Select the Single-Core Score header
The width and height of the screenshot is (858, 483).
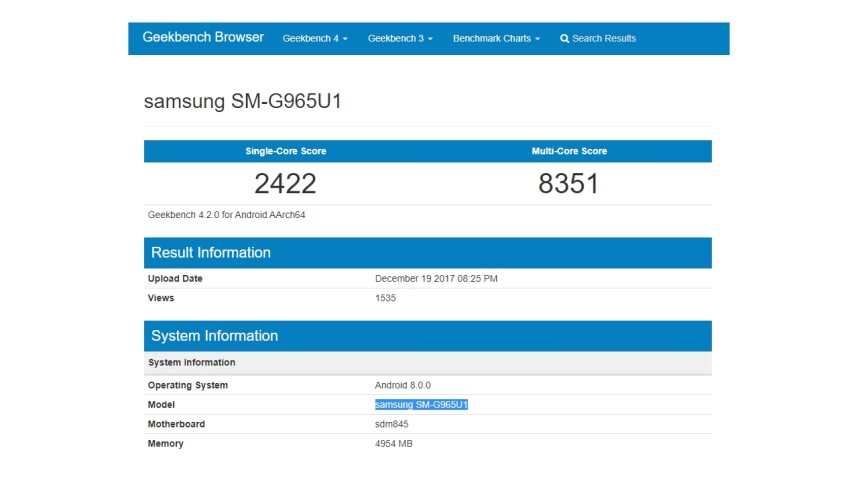click(286, 151)
